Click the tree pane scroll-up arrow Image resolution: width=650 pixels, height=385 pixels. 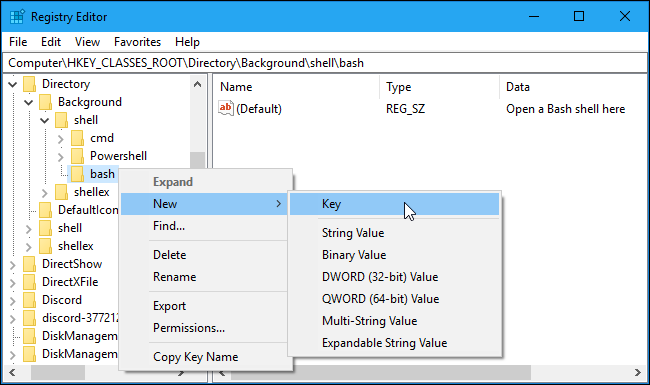(x=198, y=85)
